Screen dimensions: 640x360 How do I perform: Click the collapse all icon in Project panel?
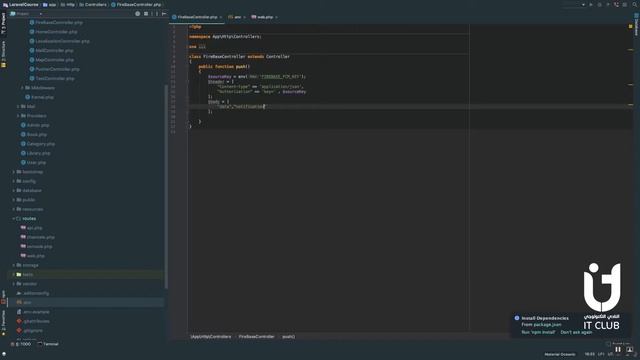pyautogui.click(x=146, y=14)
